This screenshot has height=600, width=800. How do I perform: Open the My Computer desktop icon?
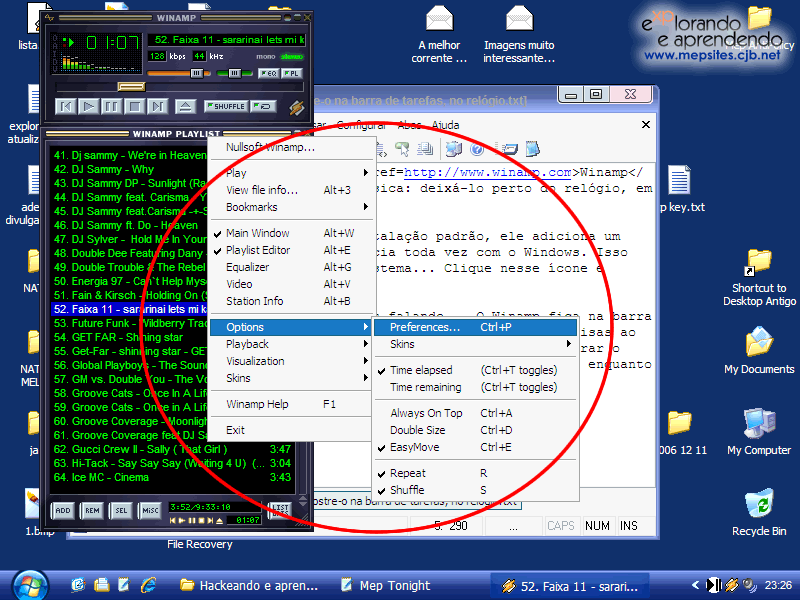[x=759, y=432]
